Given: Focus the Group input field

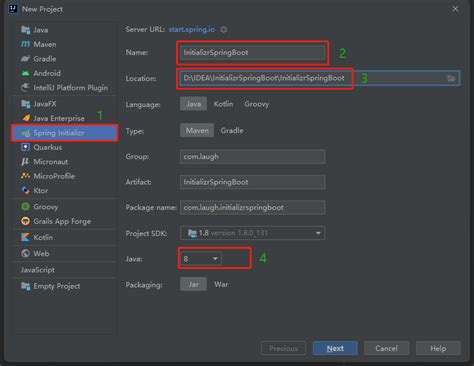Looking at the screenshot, I should tap(252, 156).
